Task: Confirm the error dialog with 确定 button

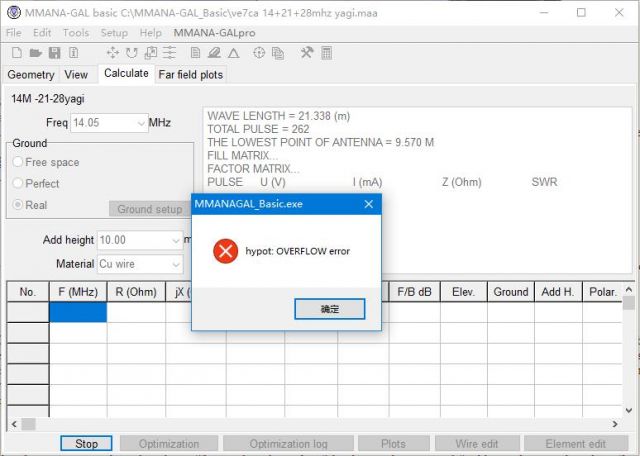Action: pyautogui.click(x=330, y=309)
